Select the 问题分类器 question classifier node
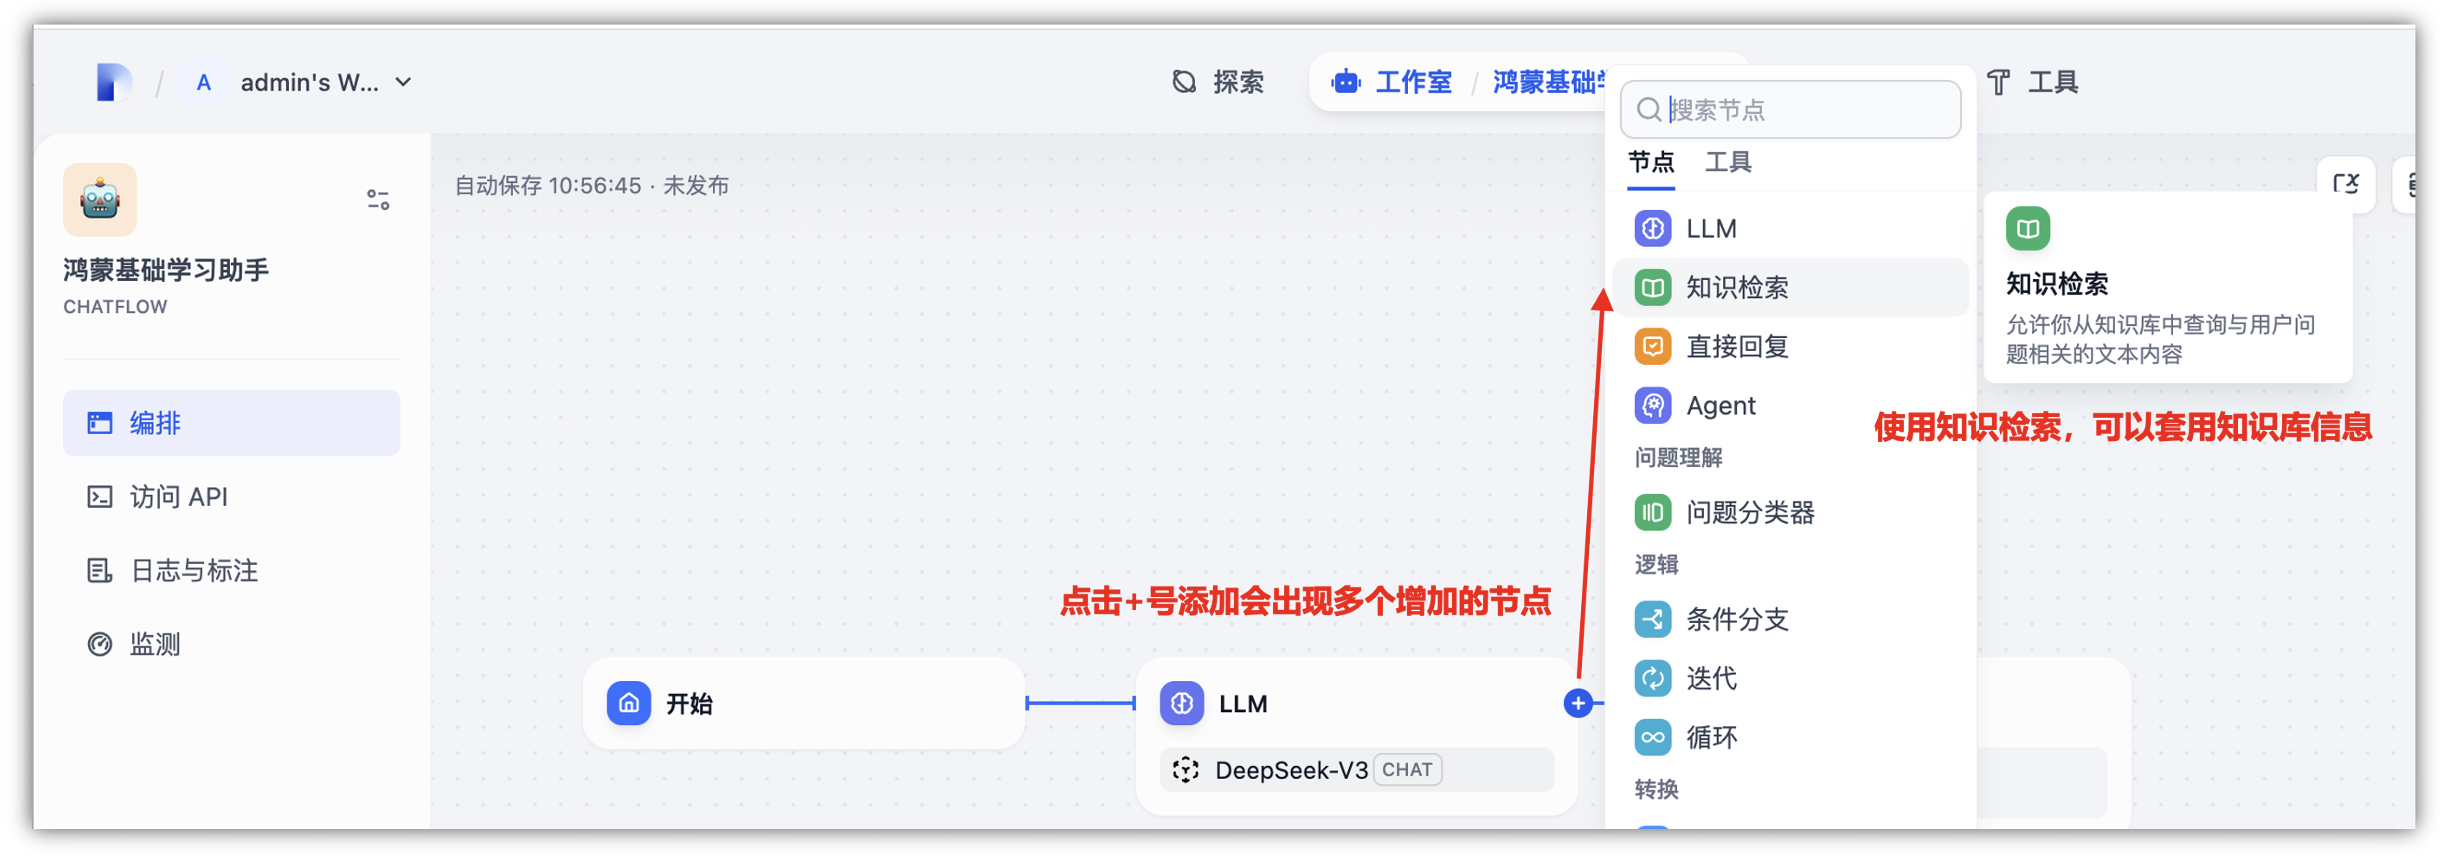 click(1790, 513)
